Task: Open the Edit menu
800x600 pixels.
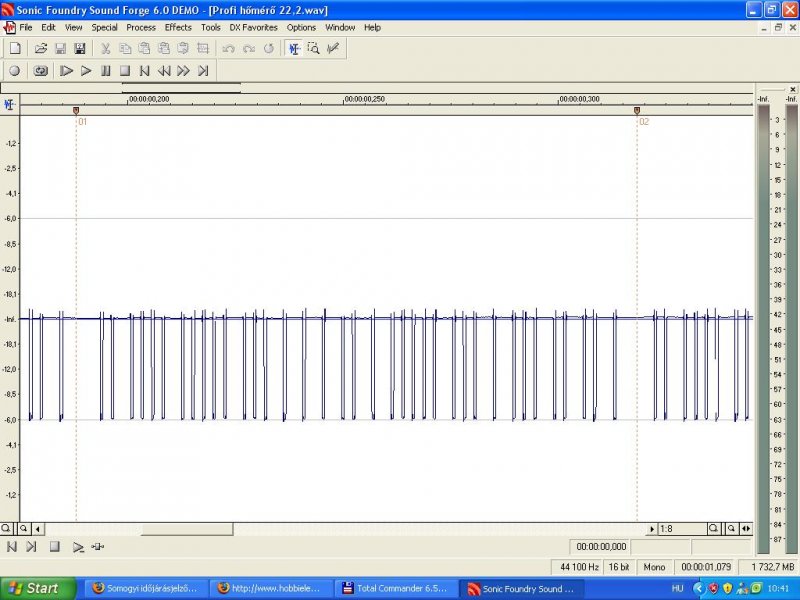Action: 48,28
